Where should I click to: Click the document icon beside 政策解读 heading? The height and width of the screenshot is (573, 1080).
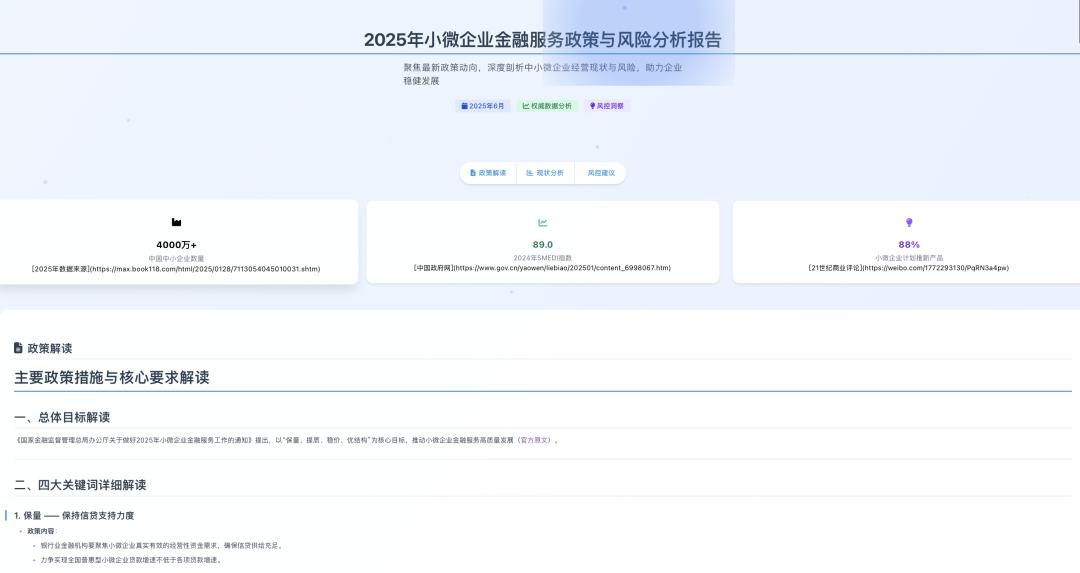point(18,348)
